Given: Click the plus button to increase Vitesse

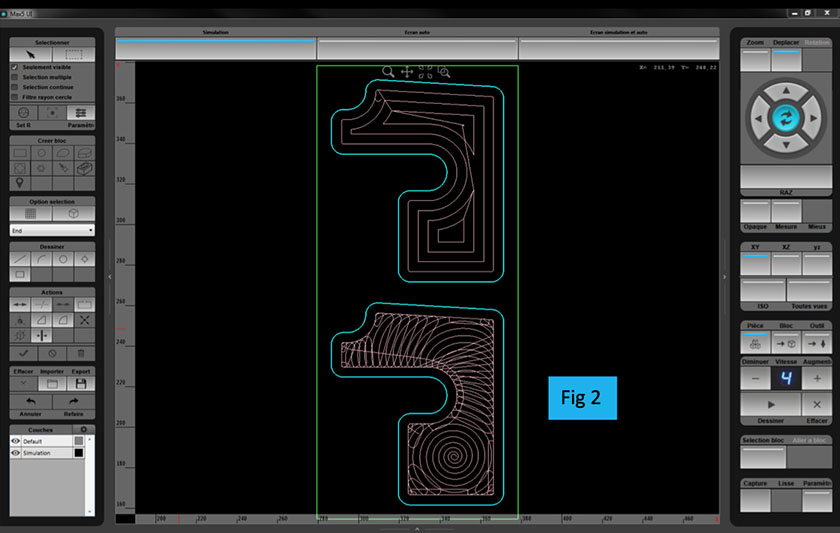Looking at the screenshot, I should (817, 378).
